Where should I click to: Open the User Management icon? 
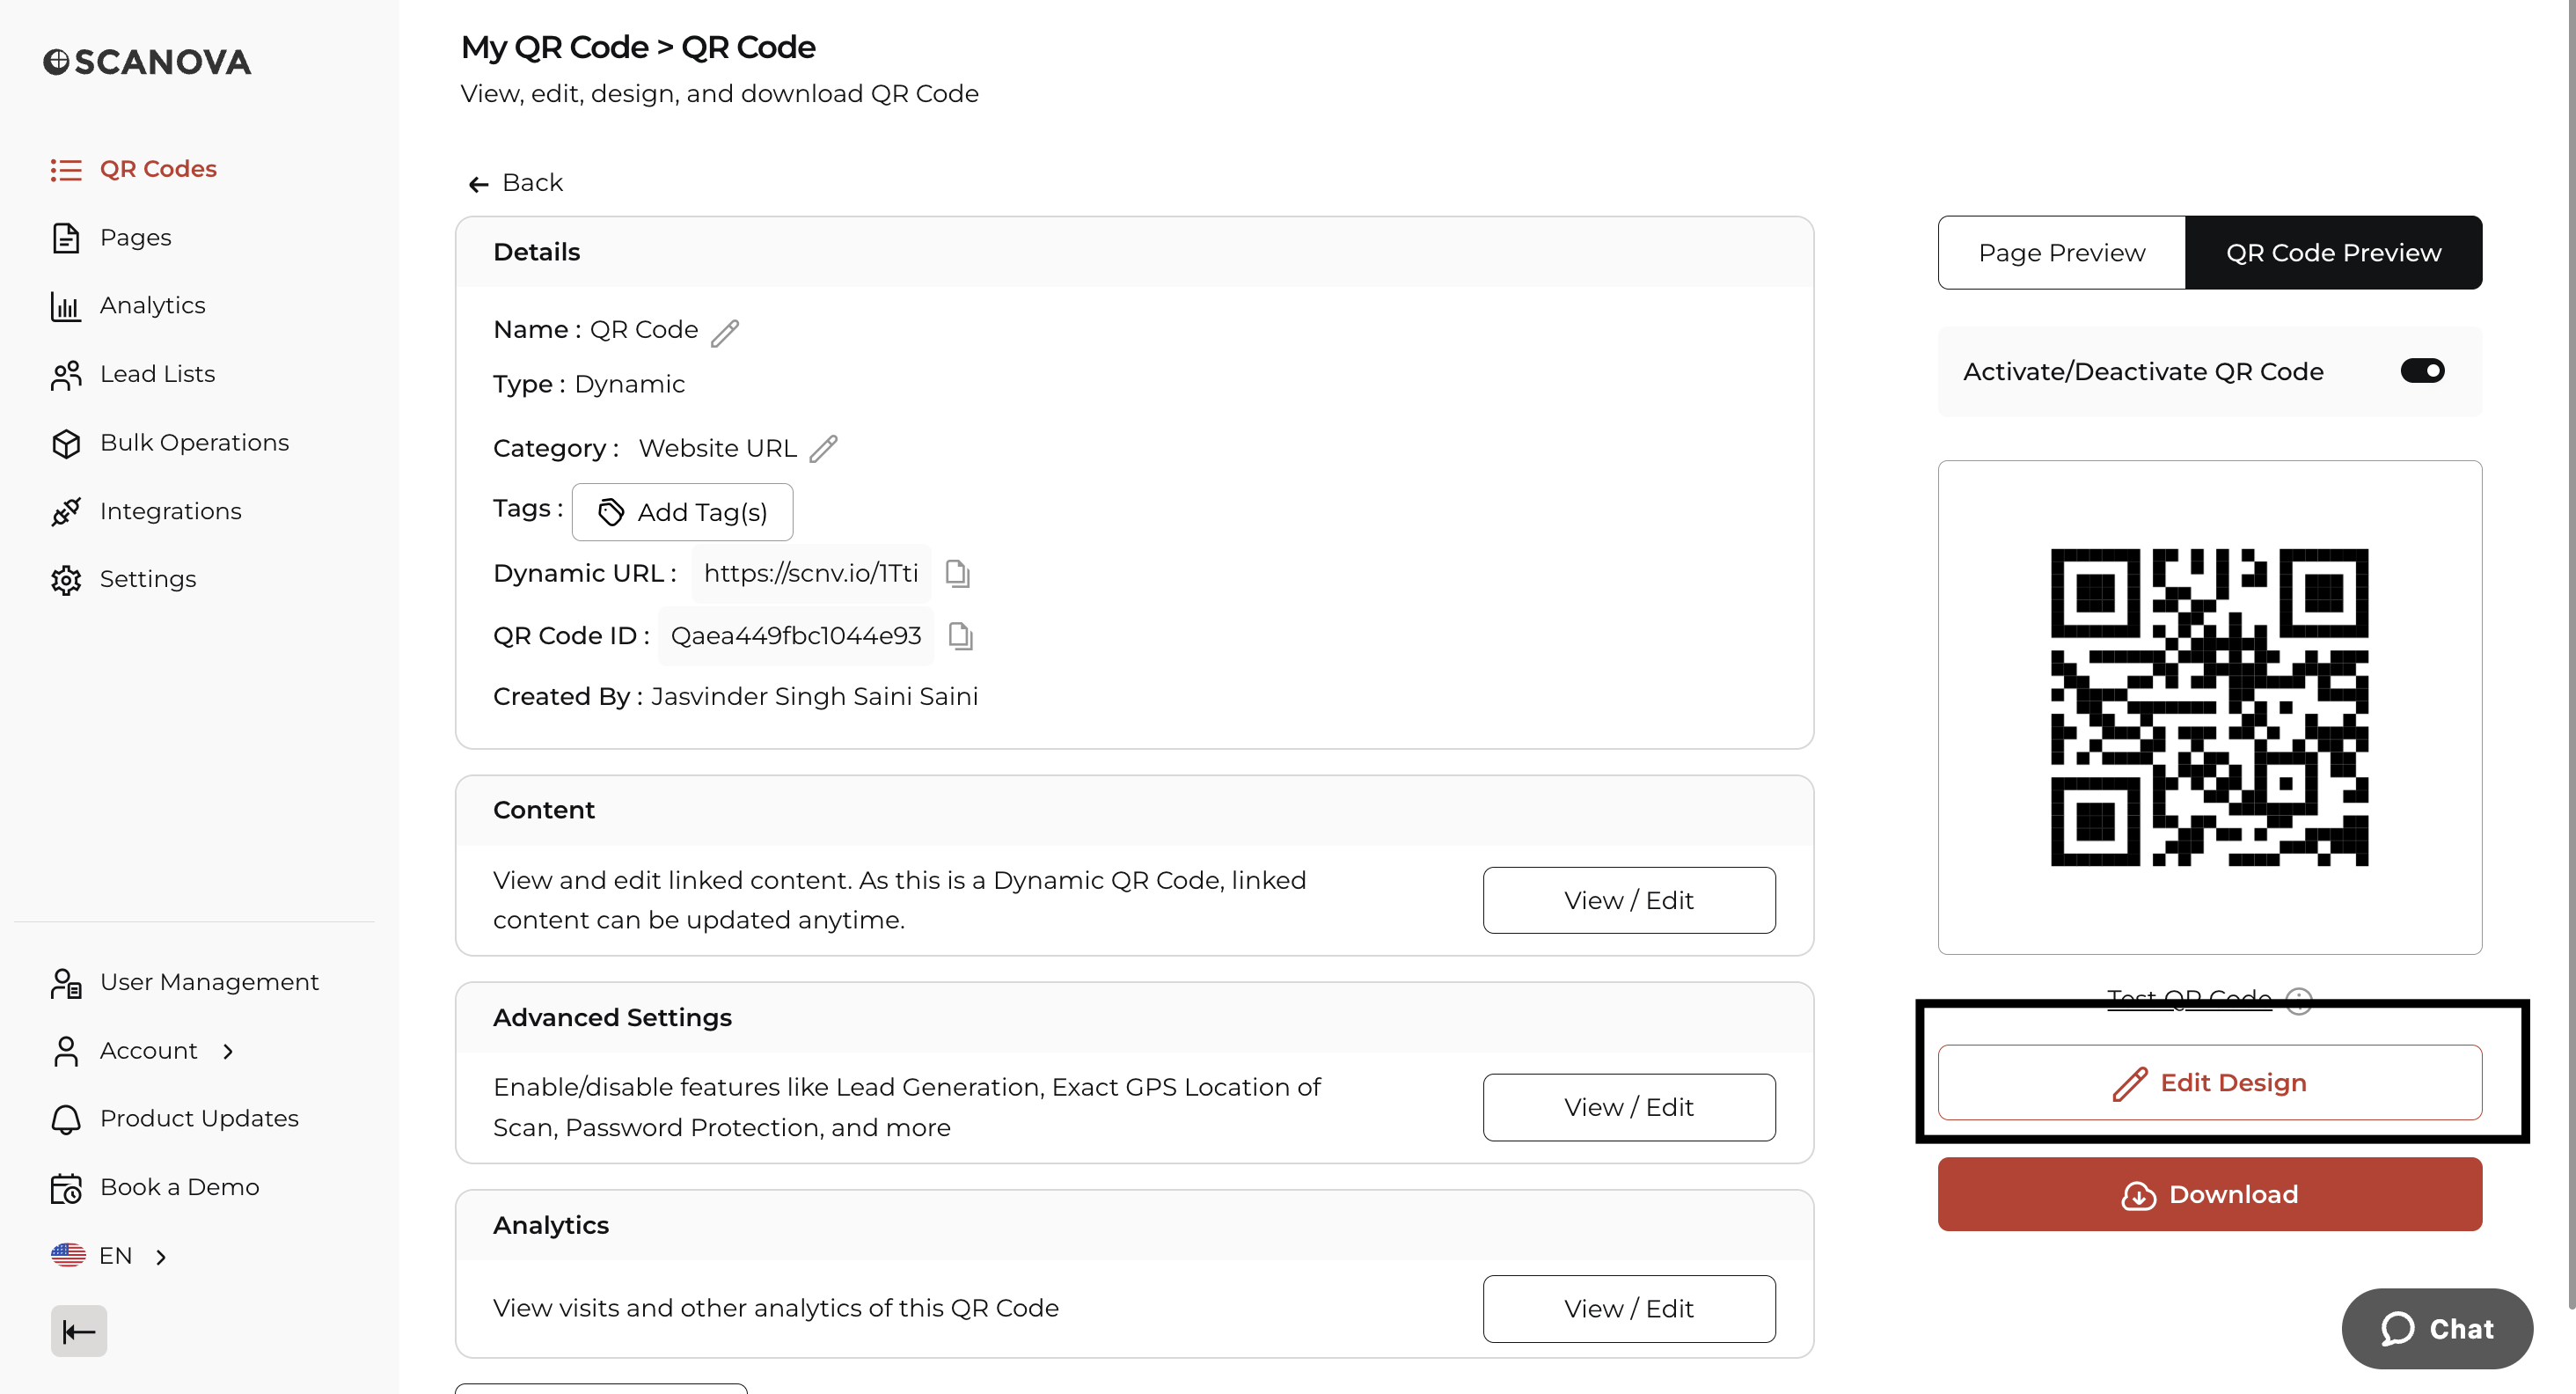pos(66,983)
